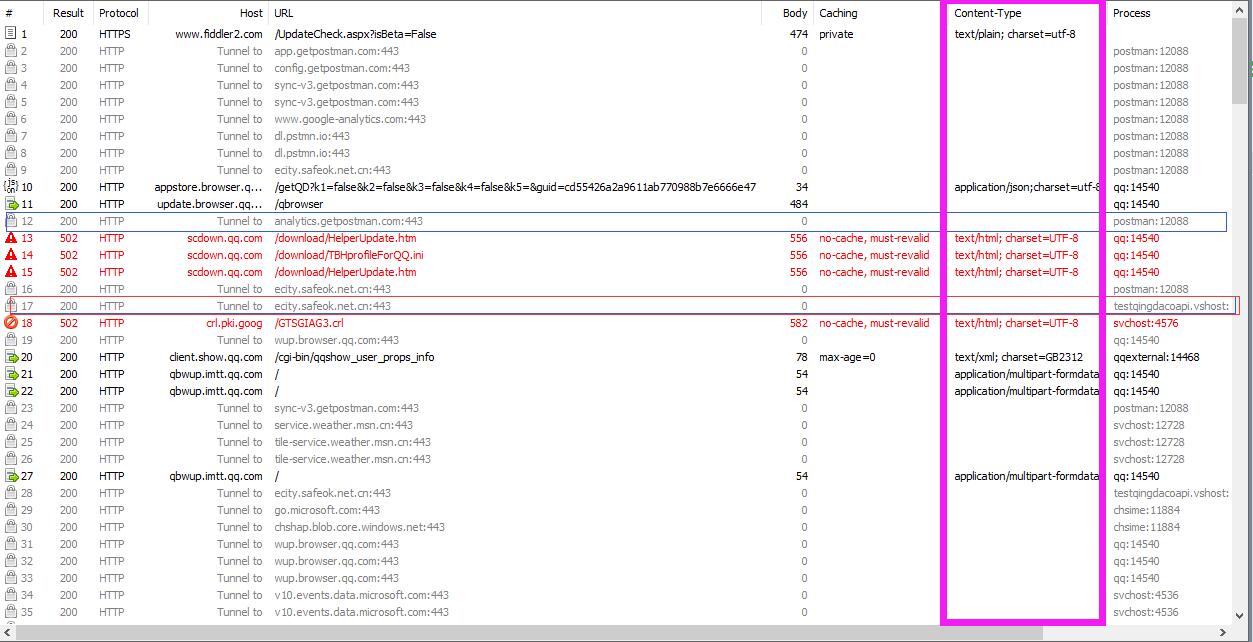
Task: Select the chshap.blob.core.windows.net:443 row
Action: click(617, 527)
